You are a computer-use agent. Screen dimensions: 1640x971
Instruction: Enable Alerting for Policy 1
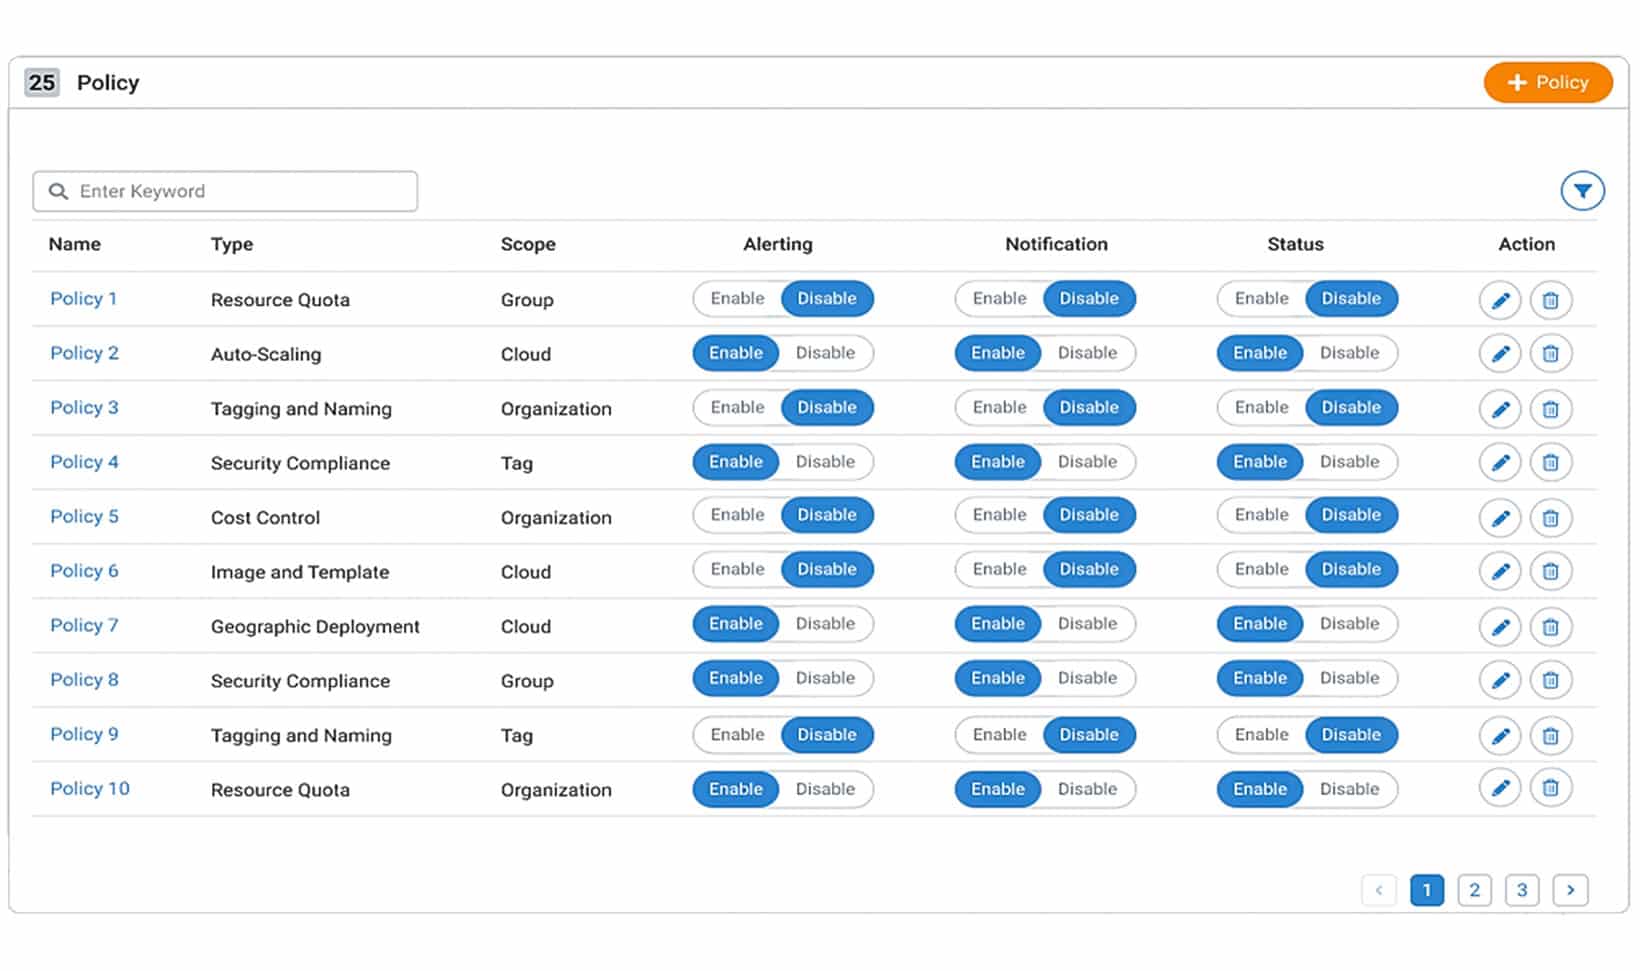click(x=737, y=299)
